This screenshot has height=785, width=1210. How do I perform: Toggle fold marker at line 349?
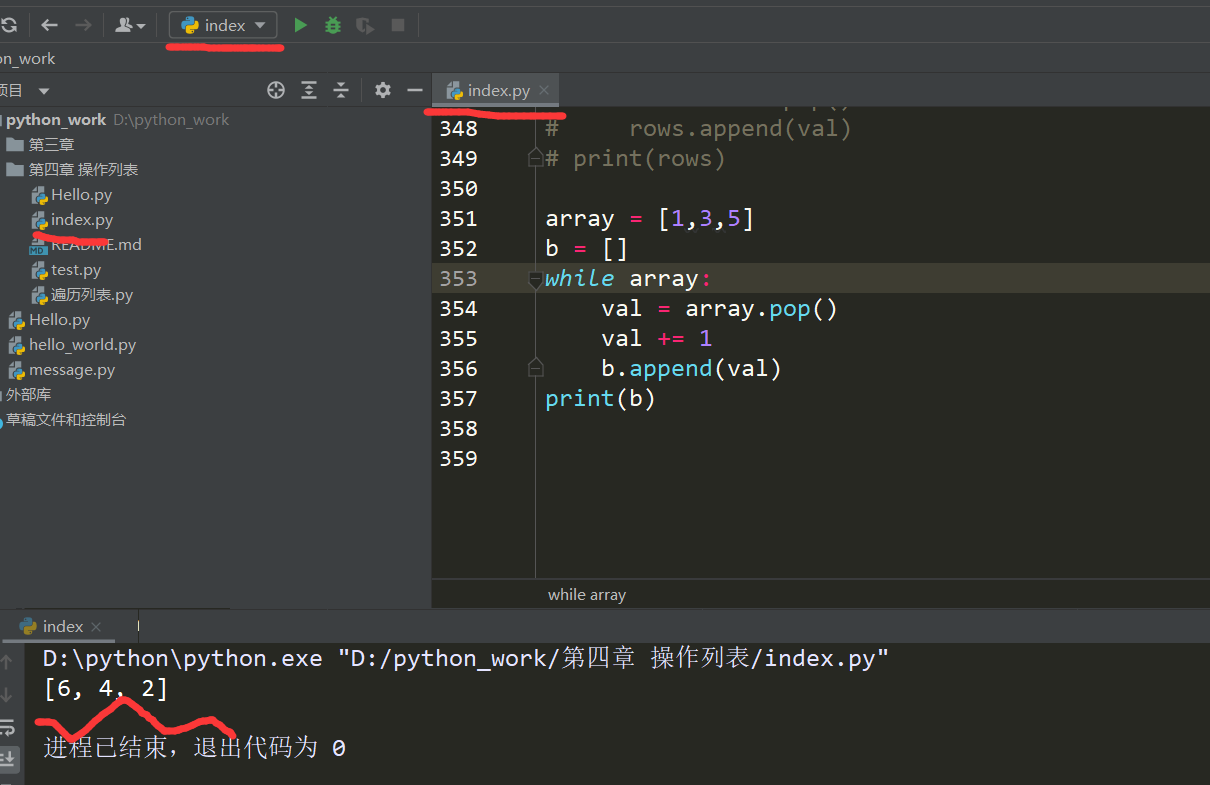[535, 157]
